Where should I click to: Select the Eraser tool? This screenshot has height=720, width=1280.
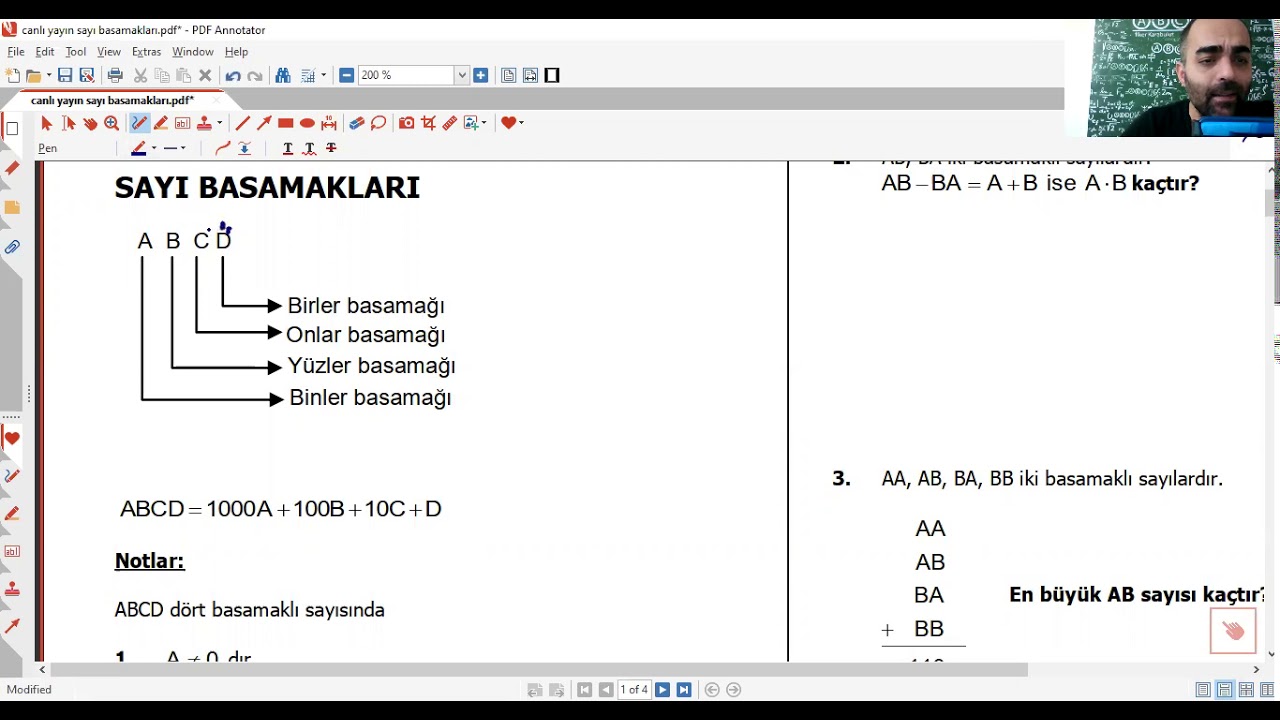[356, 123]
